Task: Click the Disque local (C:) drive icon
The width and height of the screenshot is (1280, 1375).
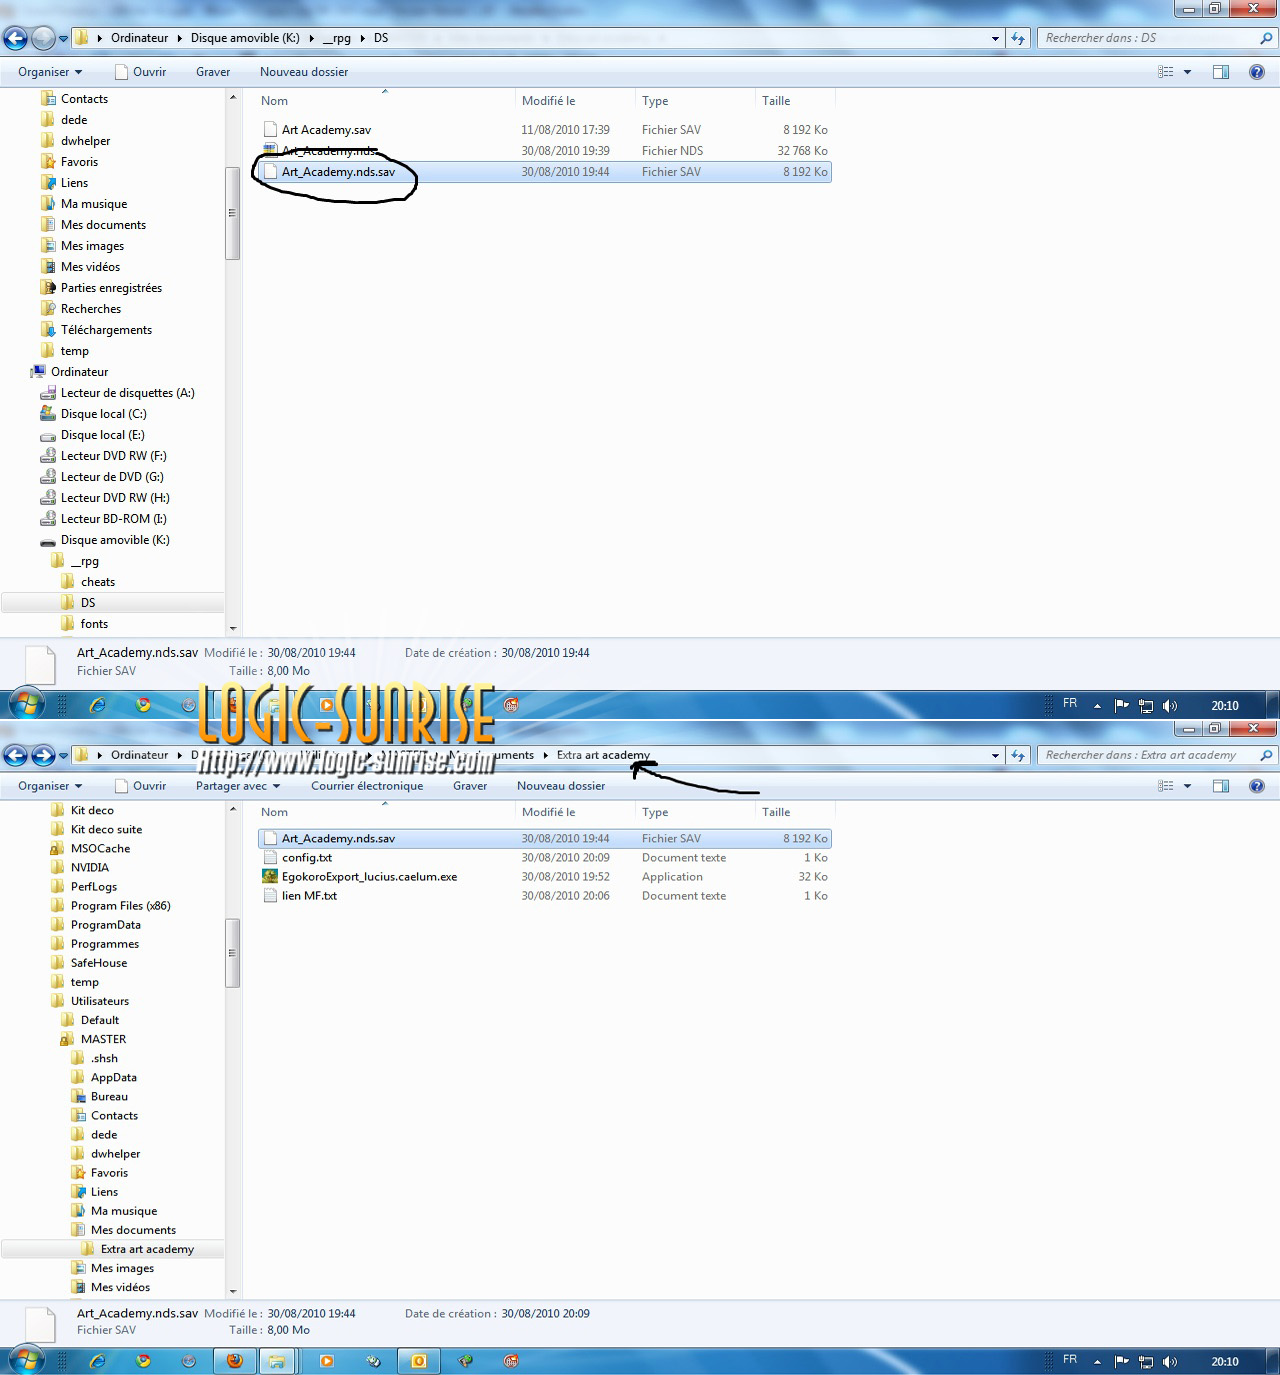Action: pos(48,414)
